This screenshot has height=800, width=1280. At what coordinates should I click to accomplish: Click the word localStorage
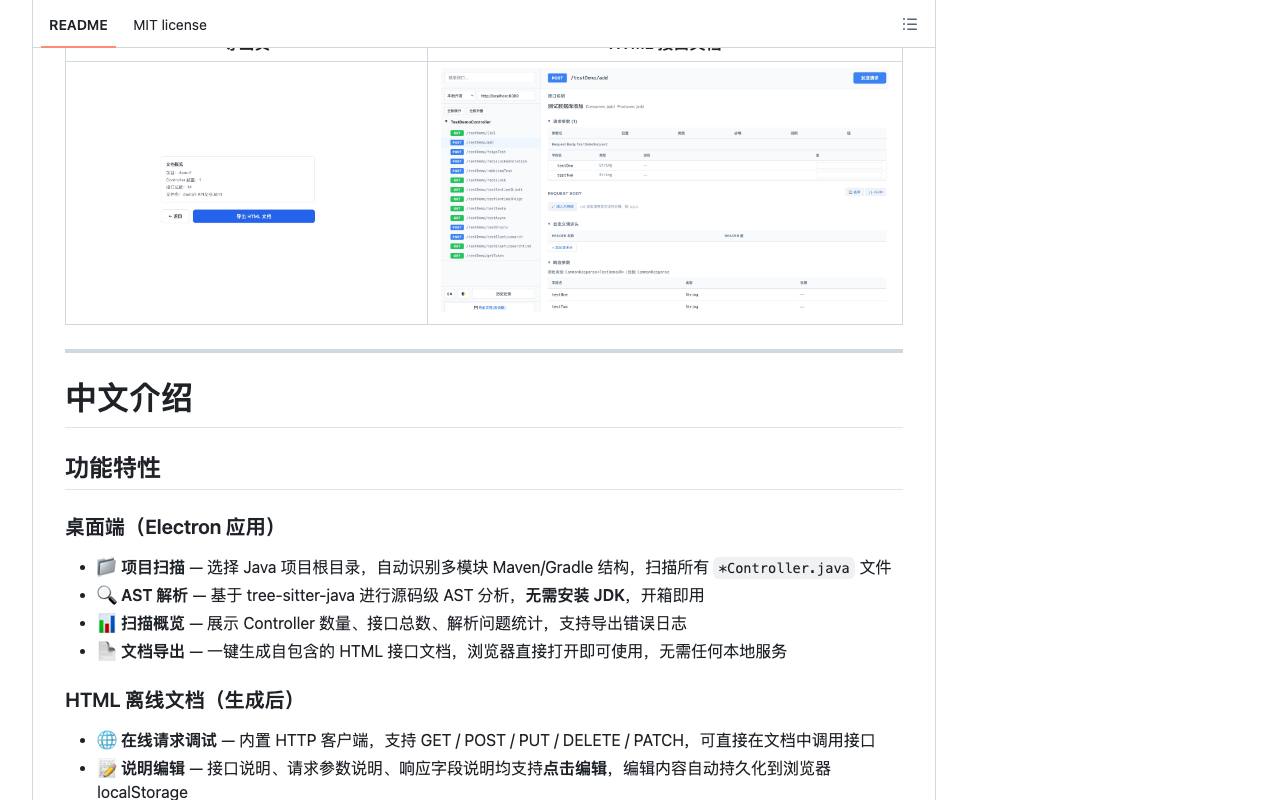(142, 792)
